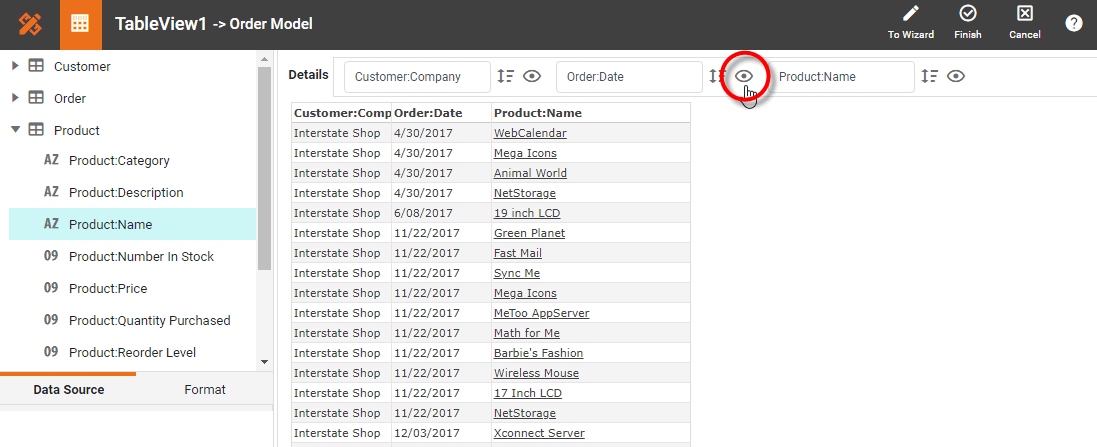Toggle visibility of Product:Name column
This screenshot has height=447, width=1097.
point(956,76)
